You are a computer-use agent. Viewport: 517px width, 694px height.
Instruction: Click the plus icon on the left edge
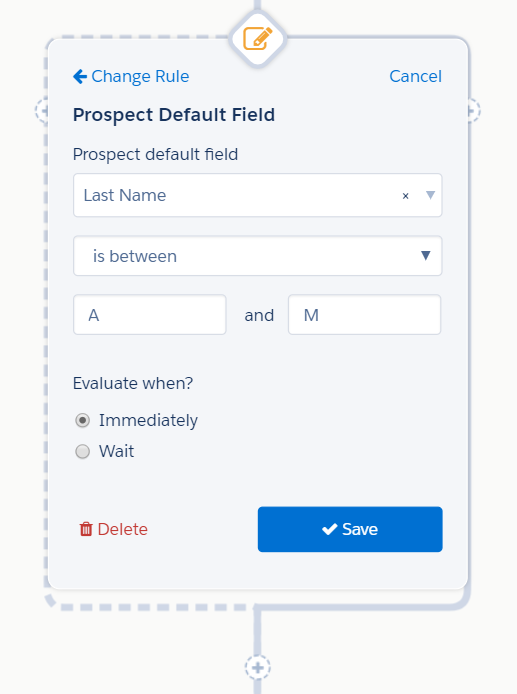(42, 110)
